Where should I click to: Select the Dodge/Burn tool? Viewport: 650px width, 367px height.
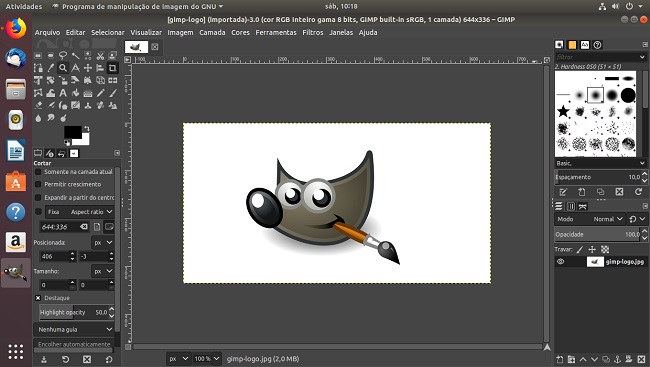click(x=63, y=118)
